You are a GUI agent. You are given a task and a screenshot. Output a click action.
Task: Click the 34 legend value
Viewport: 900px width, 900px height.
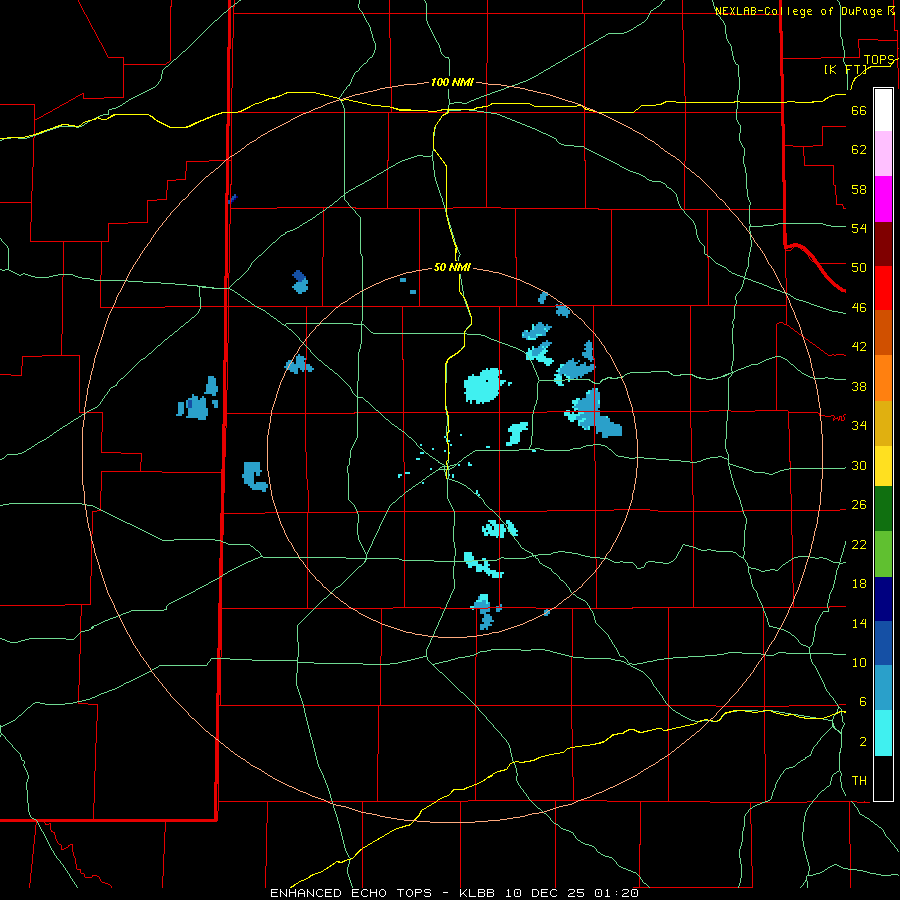click(x=859, y=425)
